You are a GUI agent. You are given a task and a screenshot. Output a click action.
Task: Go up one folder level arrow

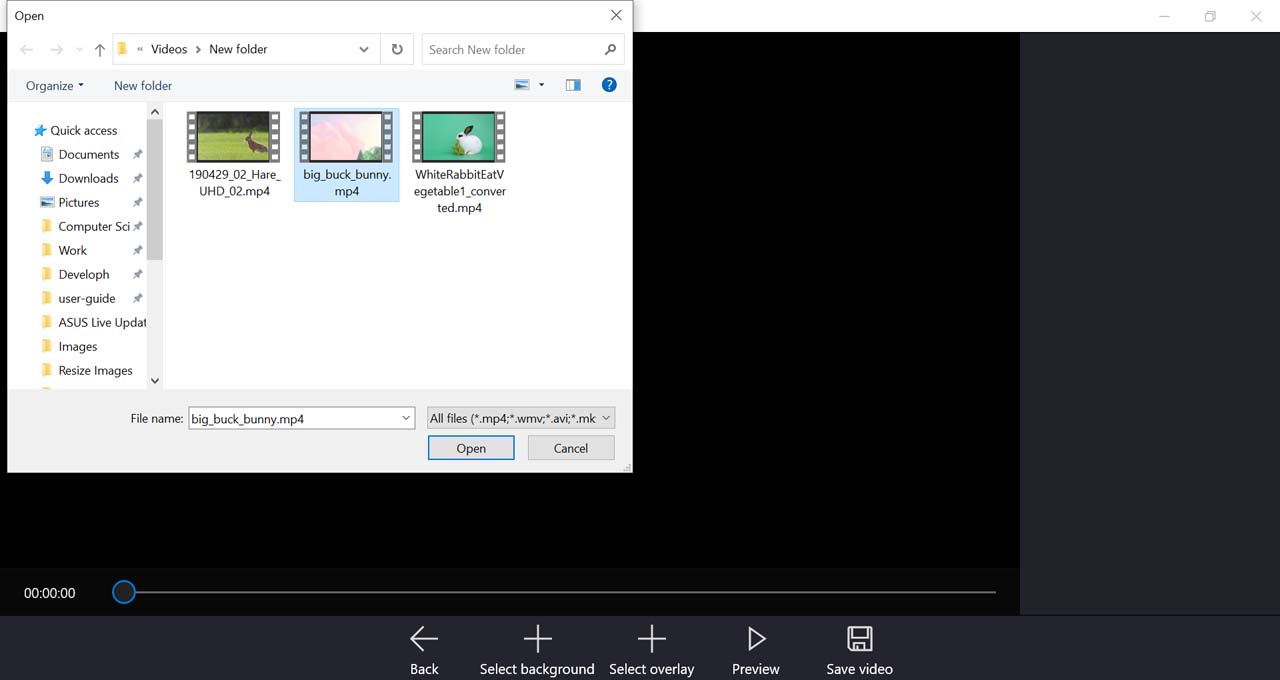click(x=100, y=49)
